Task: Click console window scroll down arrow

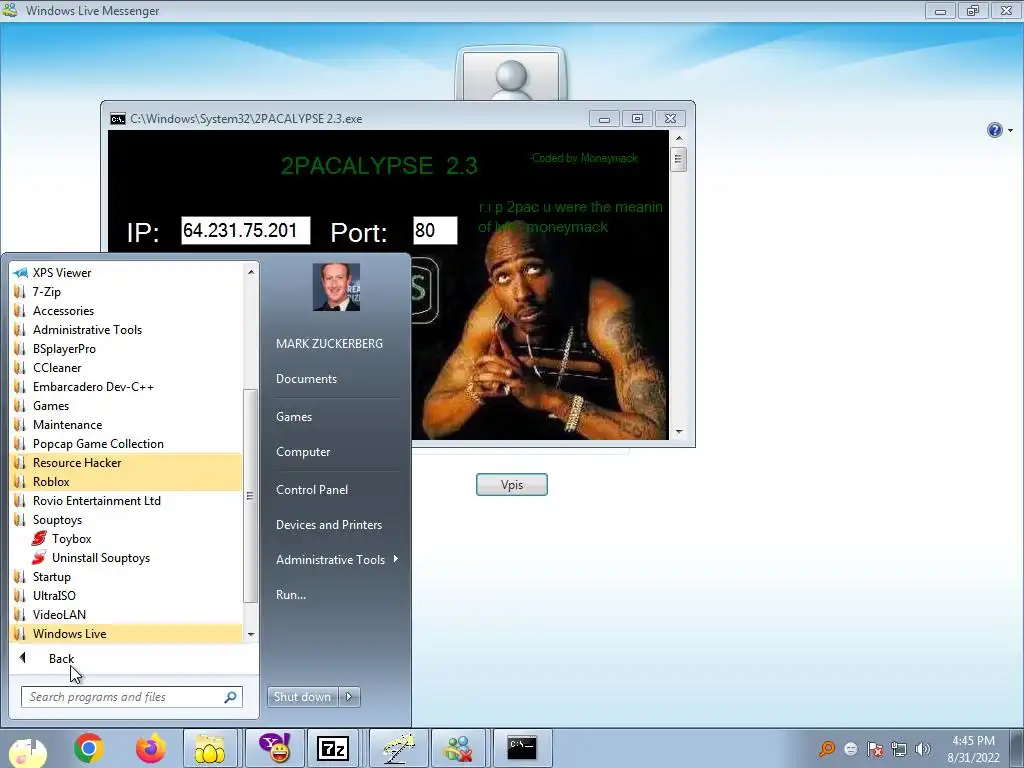Action: 679,432
